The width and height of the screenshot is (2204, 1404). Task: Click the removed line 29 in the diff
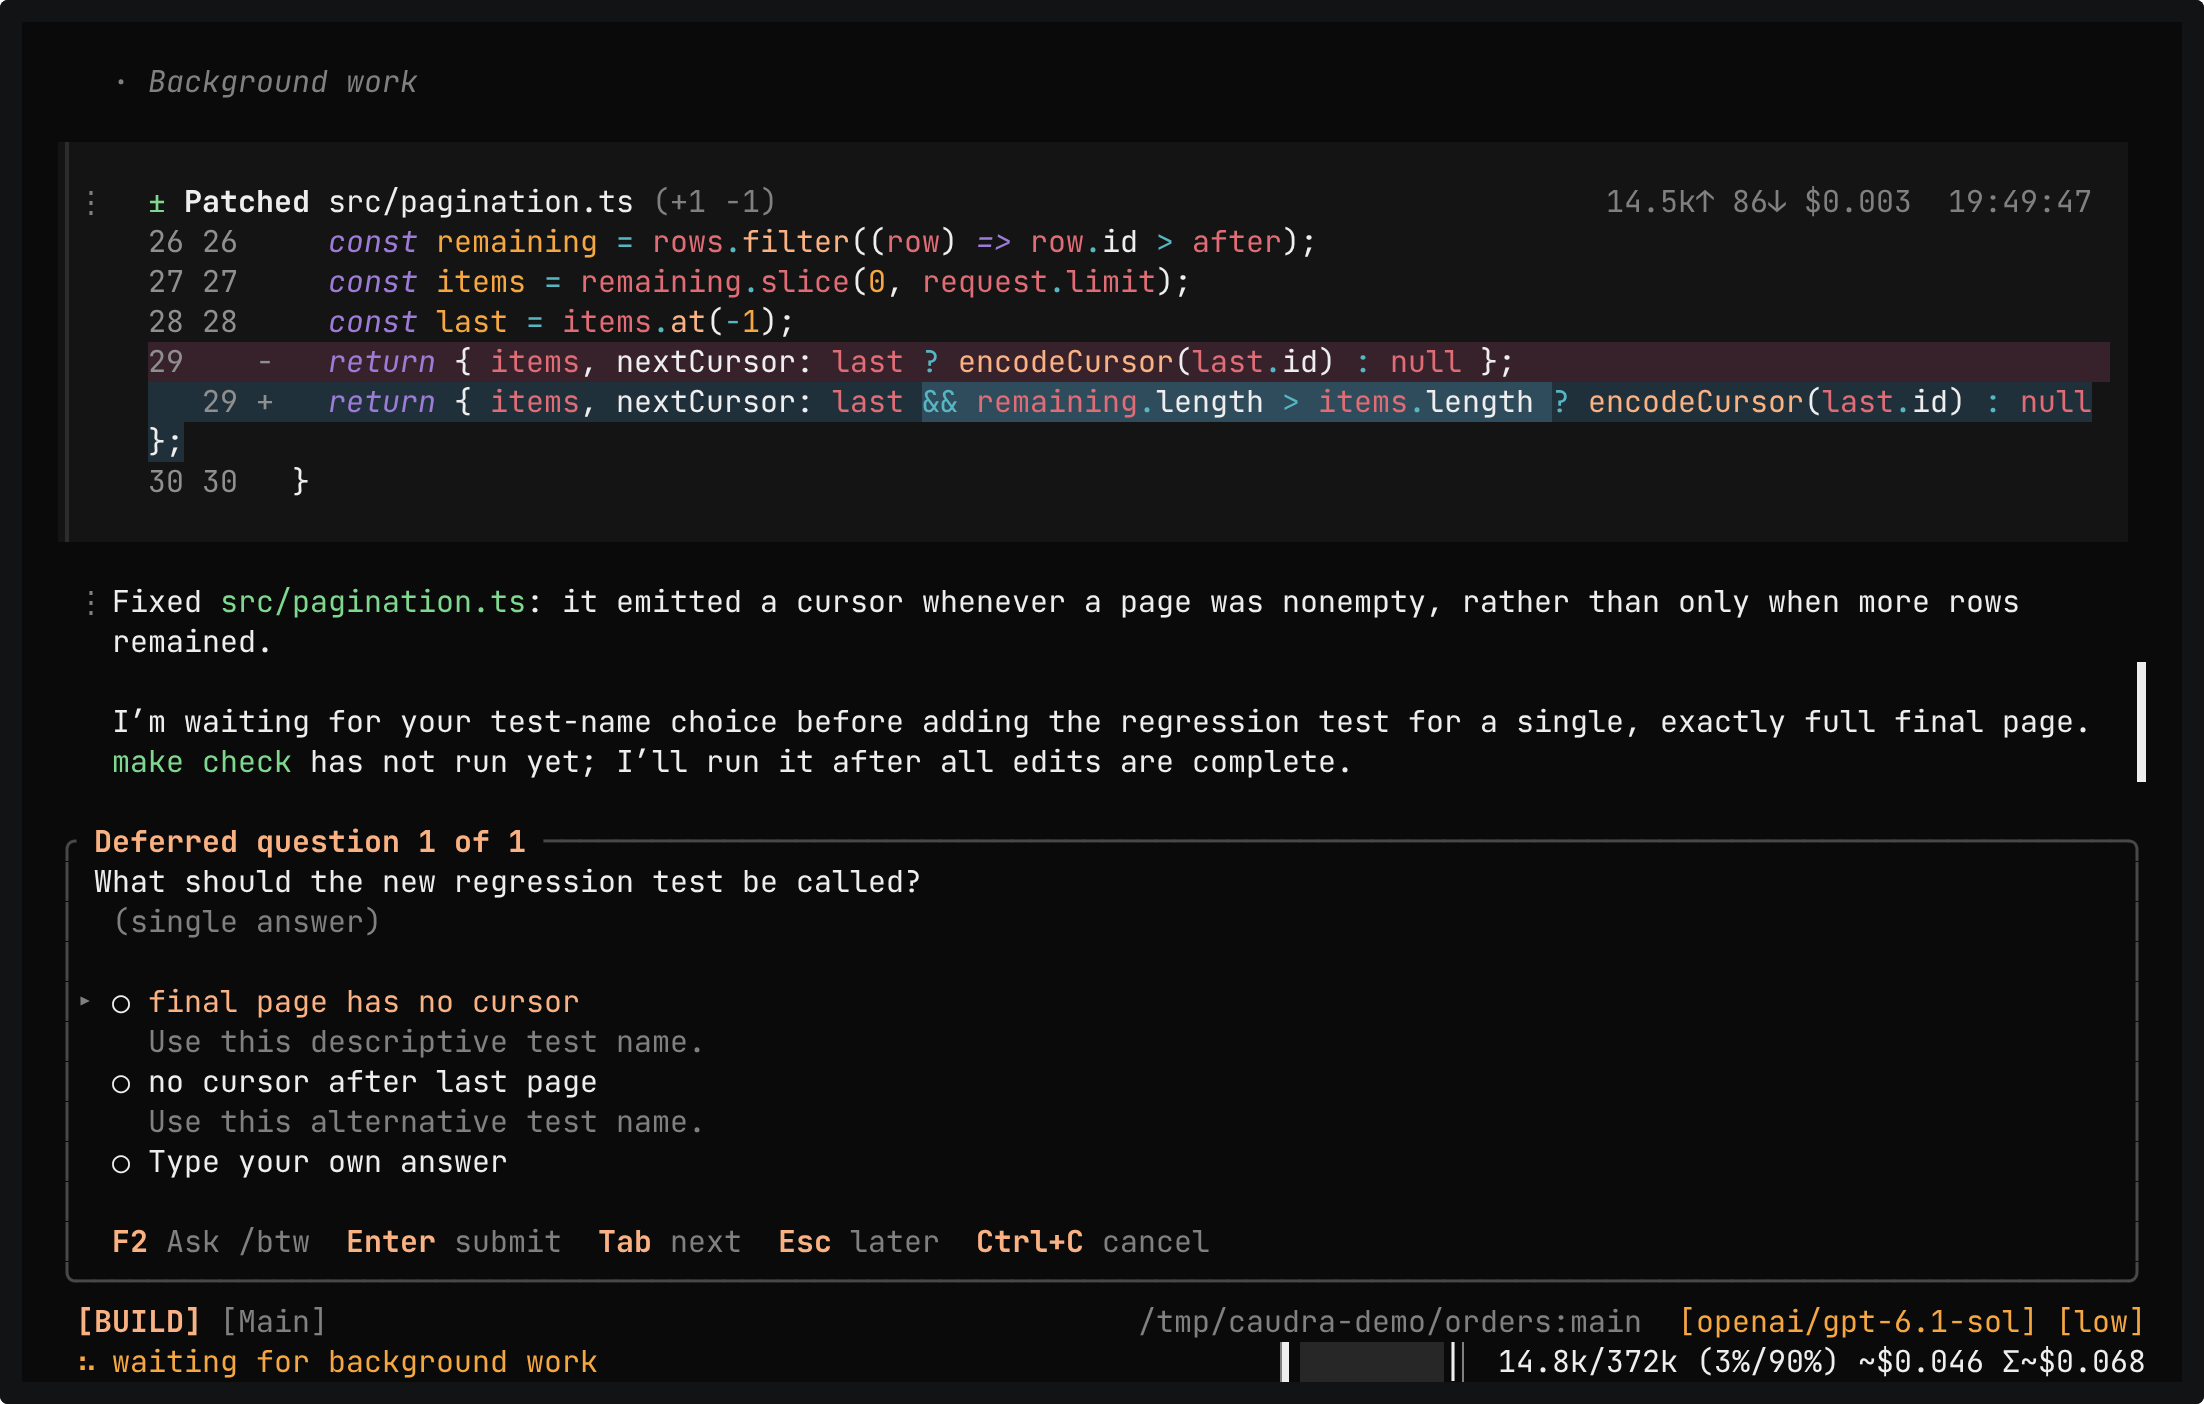(1129, 362)
